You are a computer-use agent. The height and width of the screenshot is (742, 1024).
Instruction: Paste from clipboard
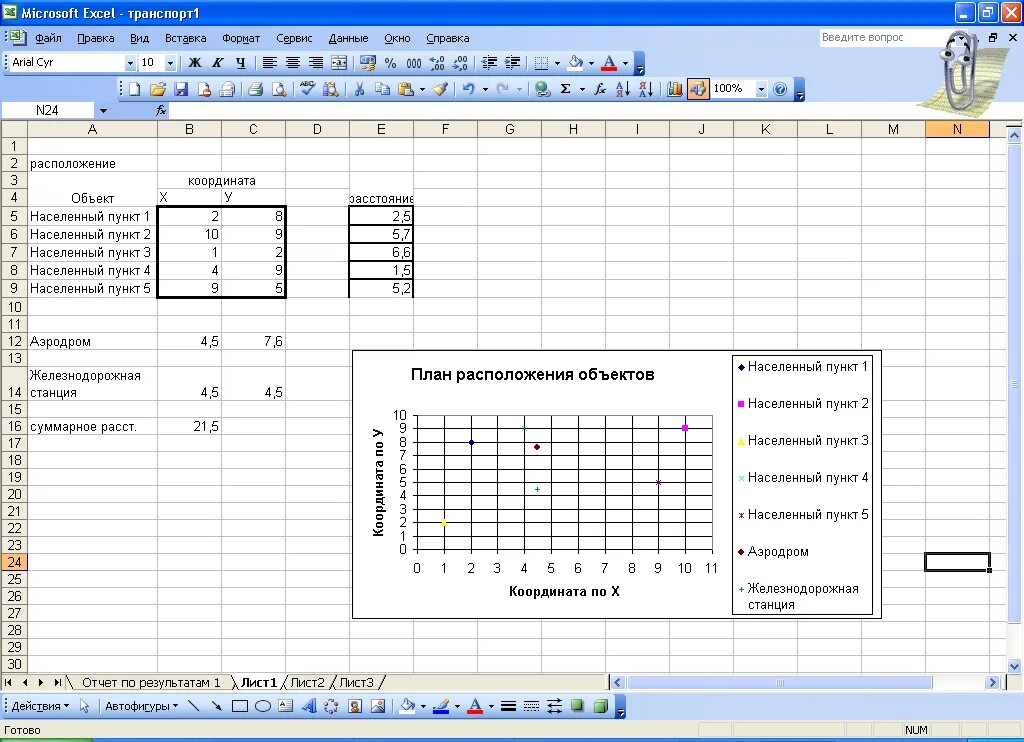(406, 89)
